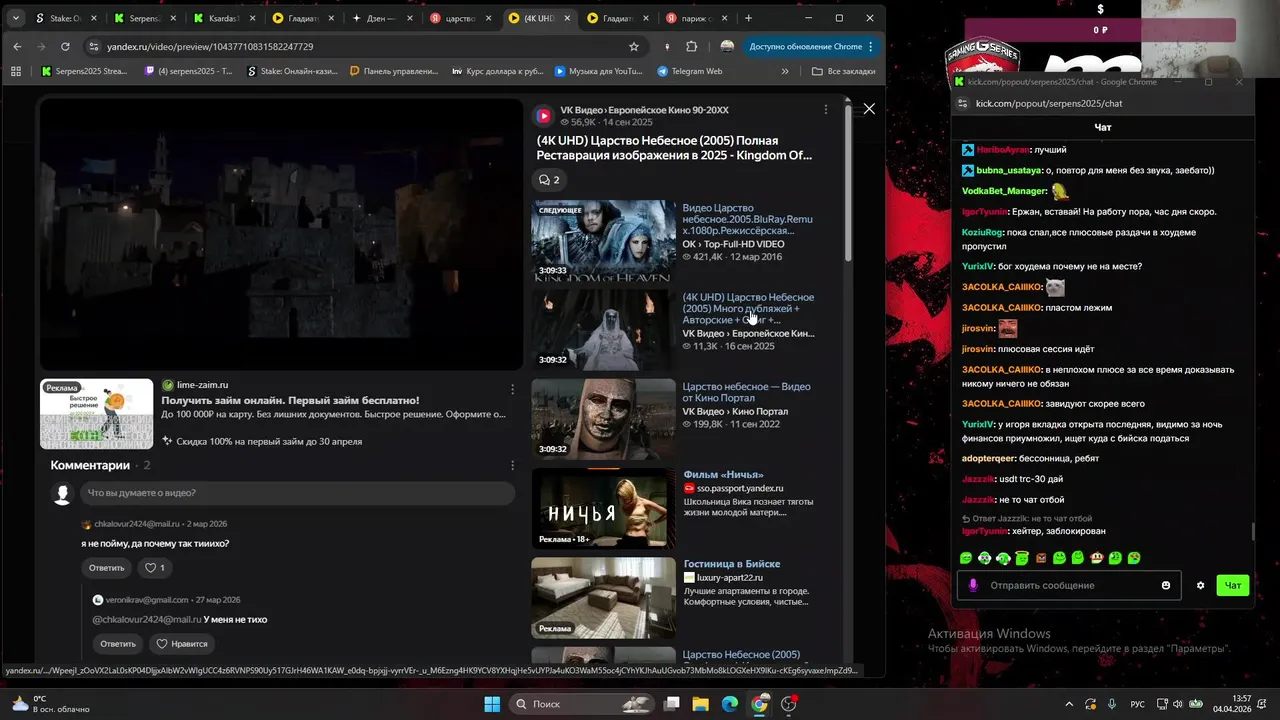Switch to the царство Yandex search tab
The height and width of the screenshot is (720, 1280).
pyautogui.click(x=461, y=18)
